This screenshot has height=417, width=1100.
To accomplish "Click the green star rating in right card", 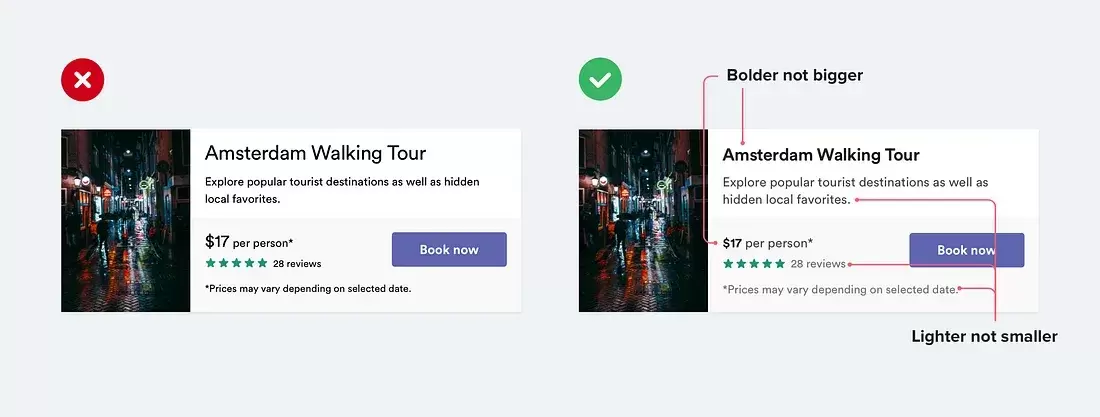I will (x=754, y=264).
